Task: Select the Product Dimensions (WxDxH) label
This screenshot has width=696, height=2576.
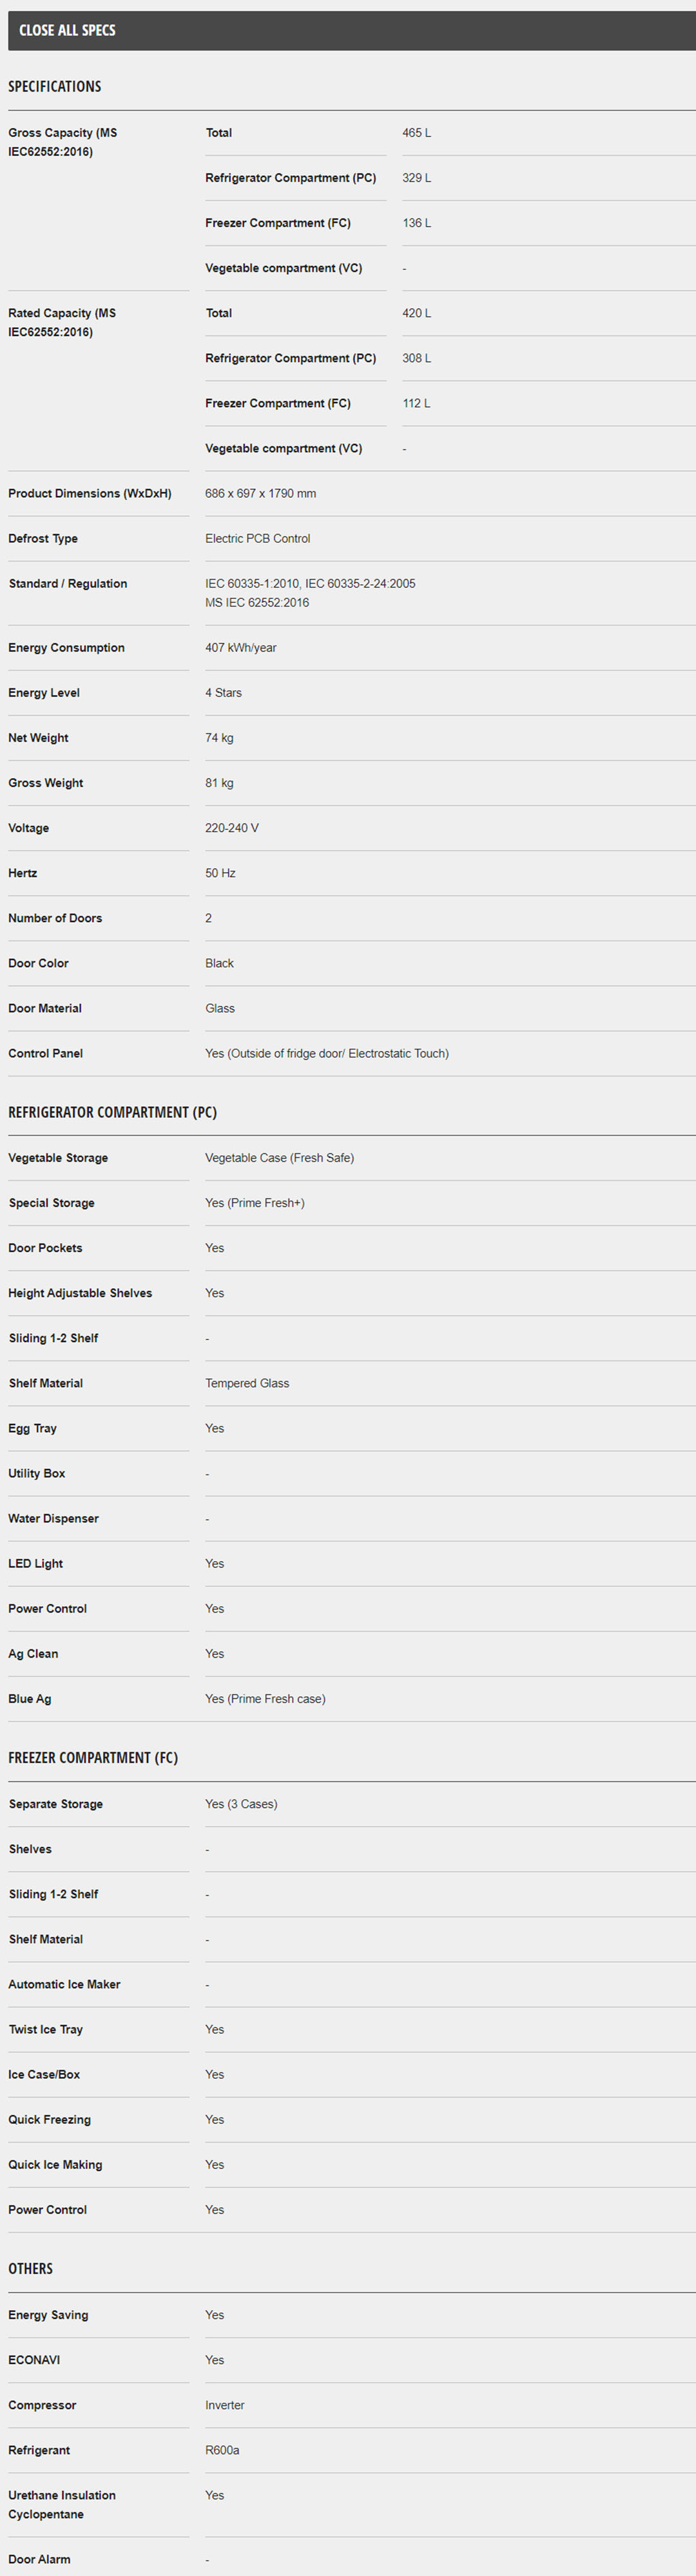Action: (x=90, y=493)
